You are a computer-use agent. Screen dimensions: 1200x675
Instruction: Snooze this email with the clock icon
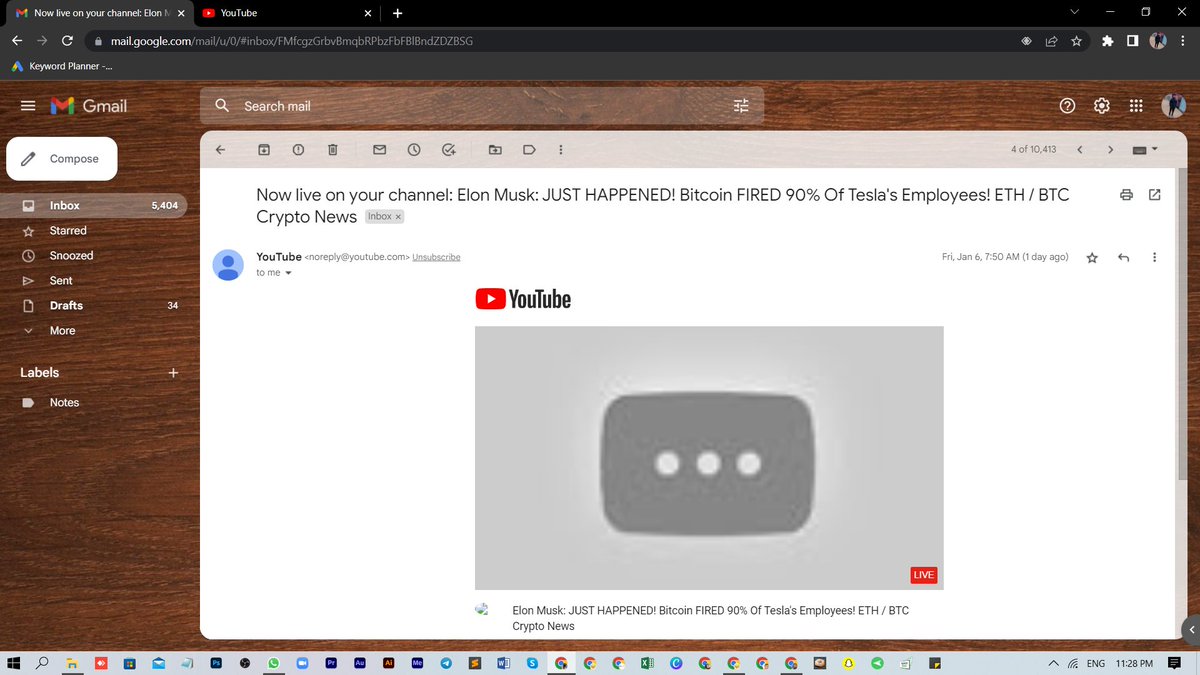pos(414,150)
